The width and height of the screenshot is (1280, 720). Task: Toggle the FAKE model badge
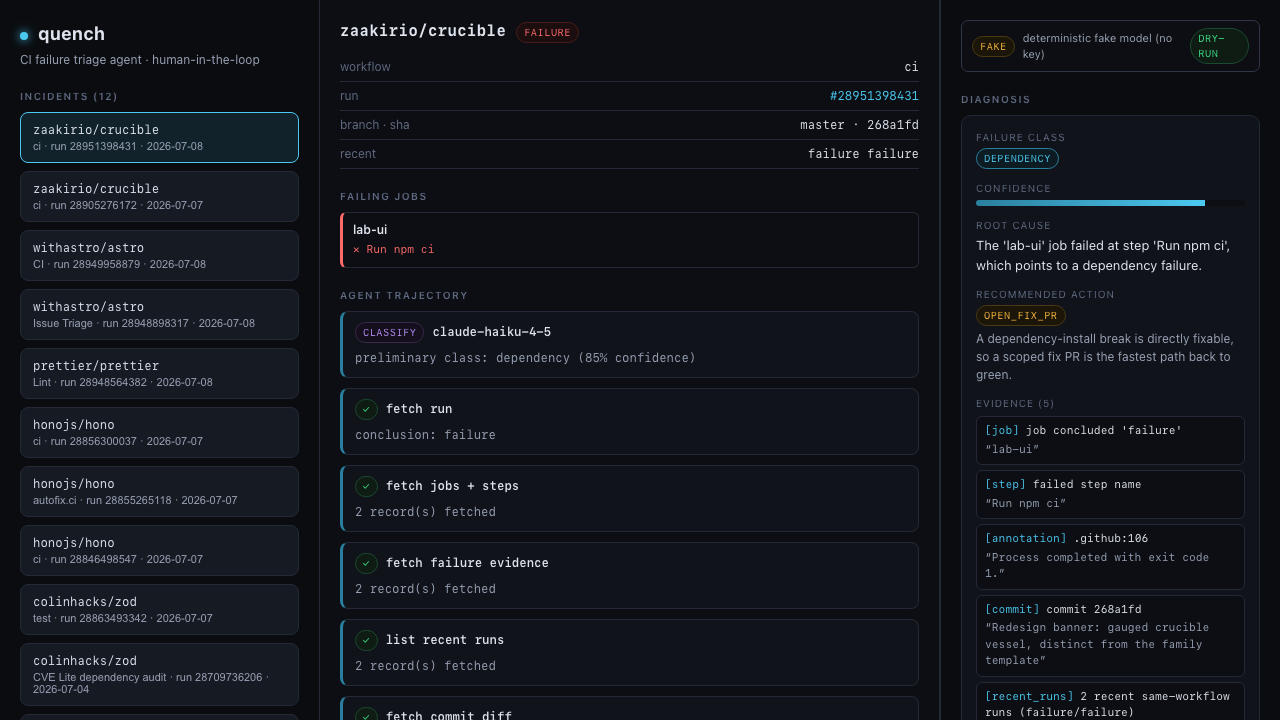[x=993, y=46]
